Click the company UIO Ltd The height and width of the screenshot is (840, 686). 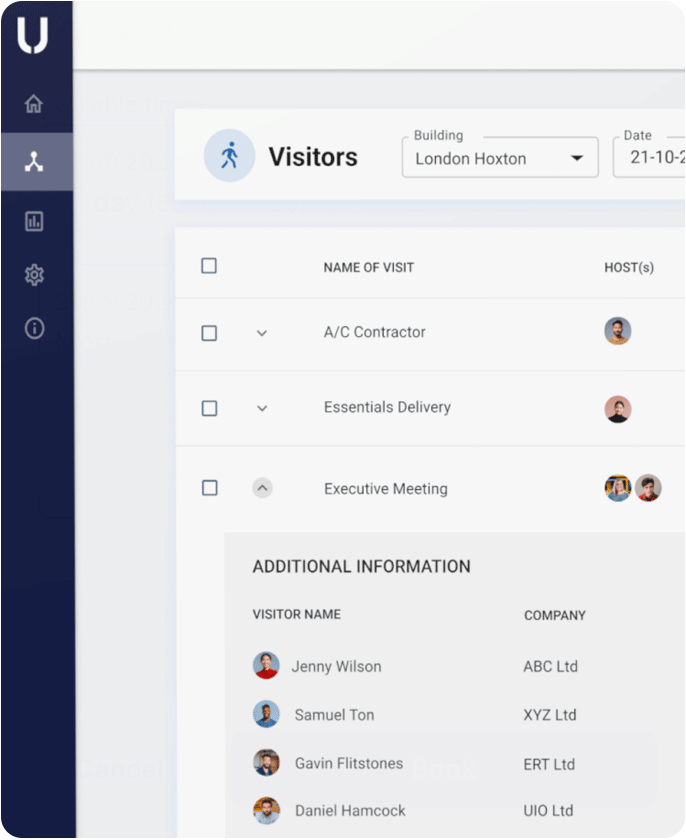point(548,811)
